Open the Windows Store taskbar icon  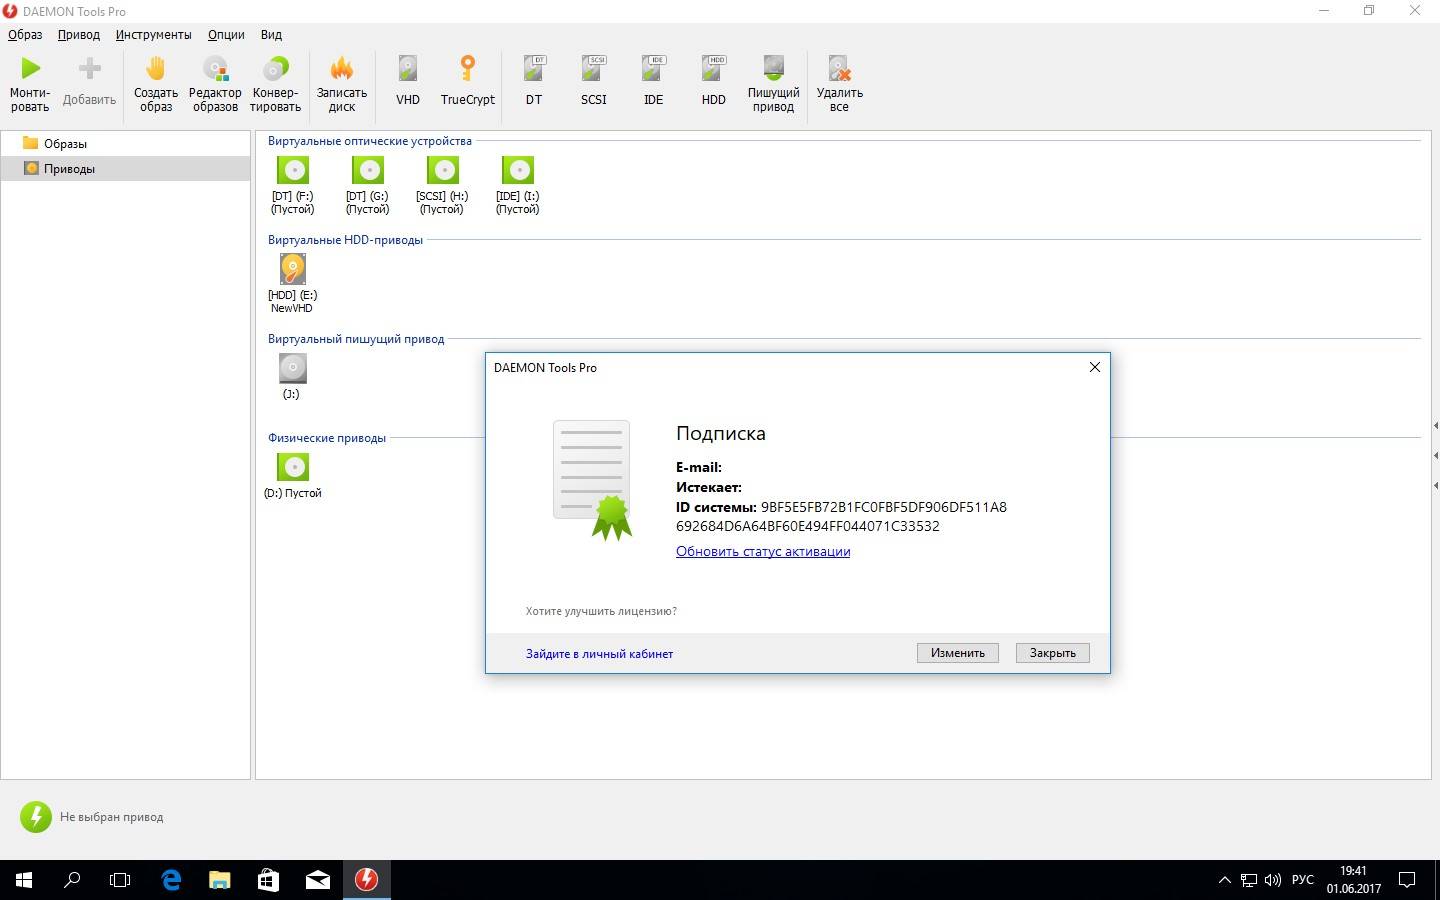pos(269,880)
